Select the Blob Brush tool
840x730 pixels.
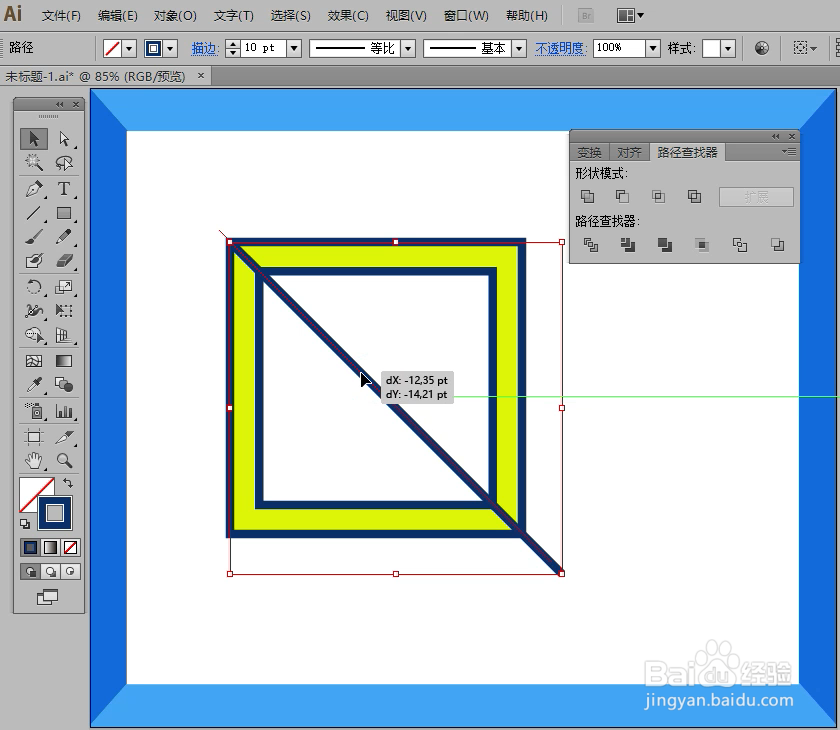coord(34,260)
